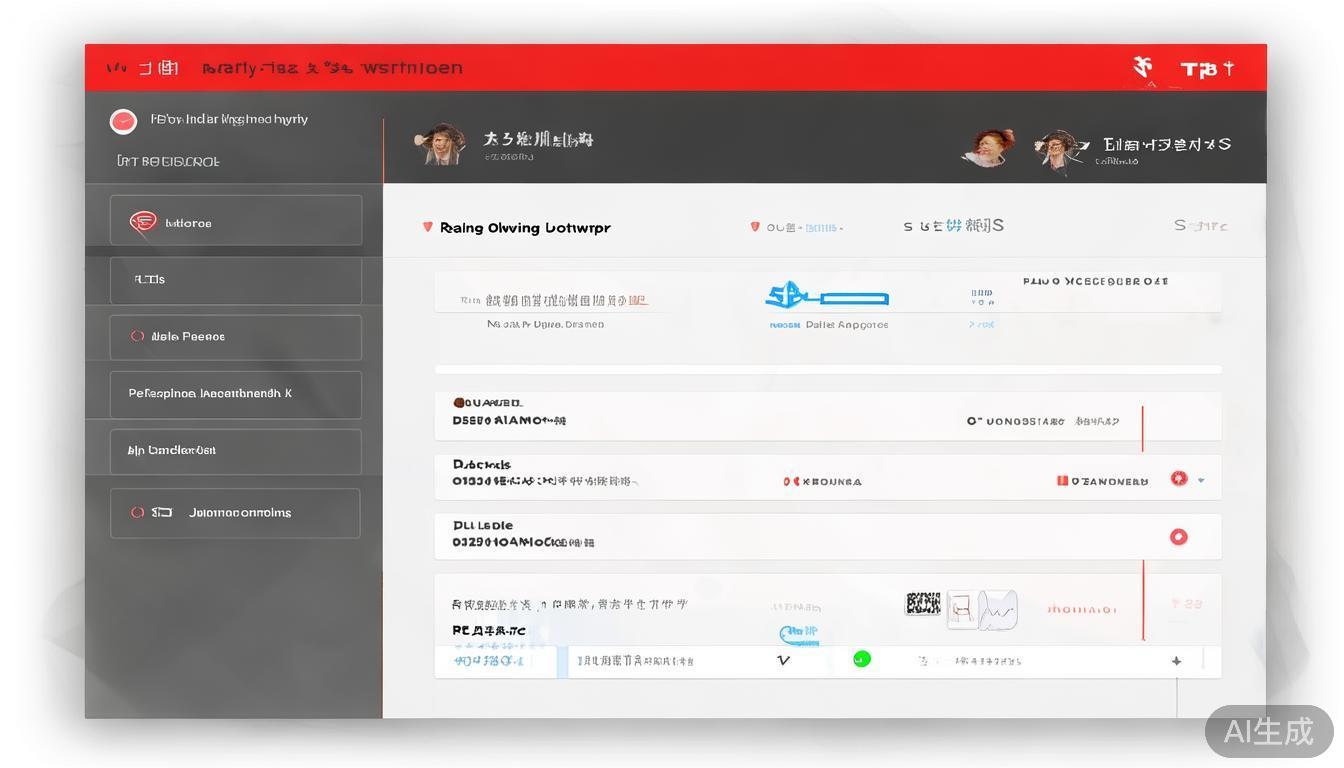Open the Jolomoconoims sidebar item

[x=236, y=513]
